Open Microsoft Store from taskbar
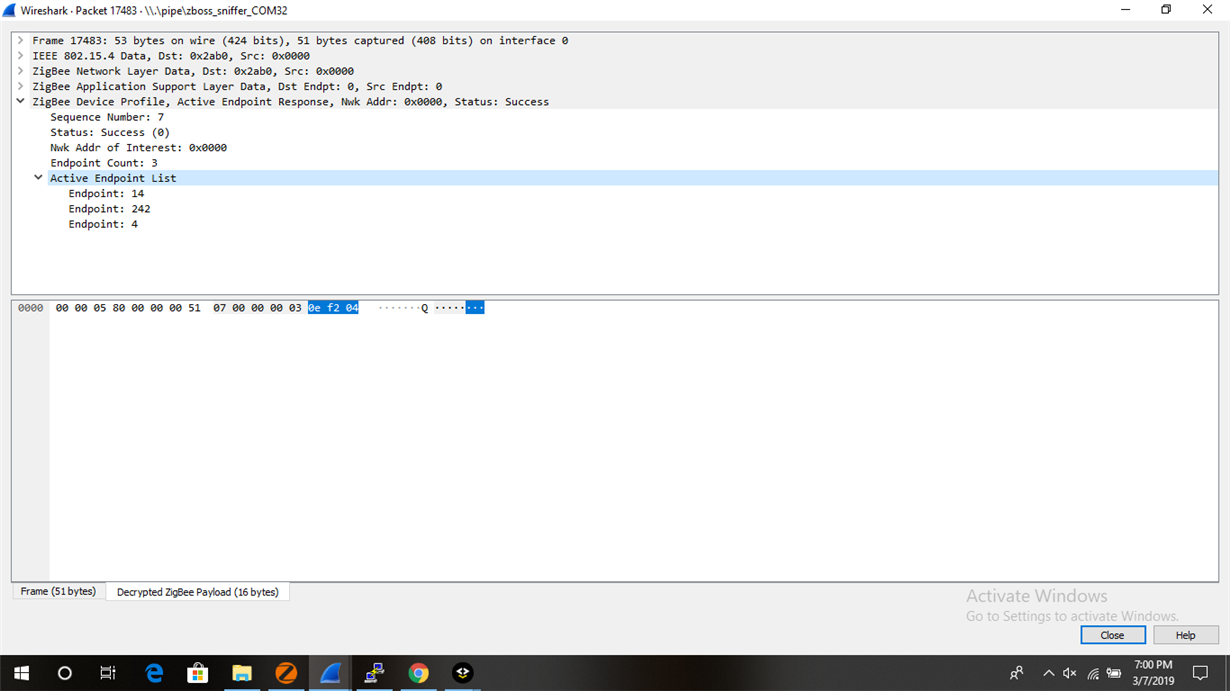The height and width of the screenshot is (691, 1230). [x=198, y=673]
